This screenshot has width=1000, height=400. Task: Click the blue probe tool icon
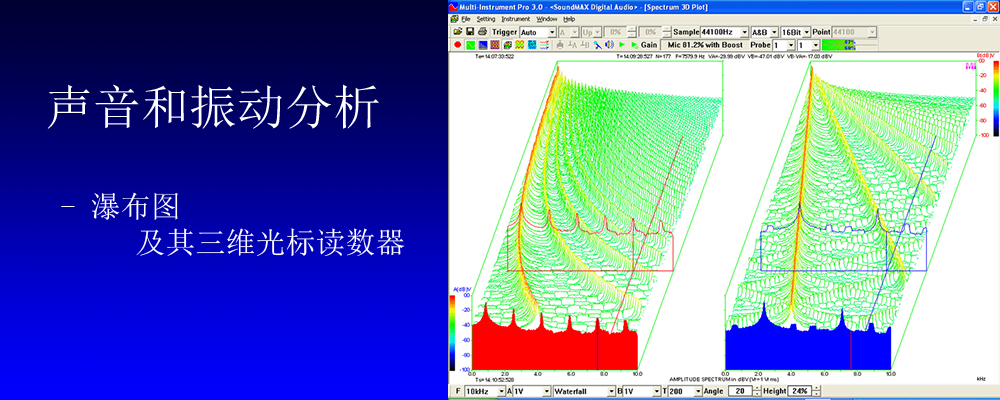click(598, 45)
